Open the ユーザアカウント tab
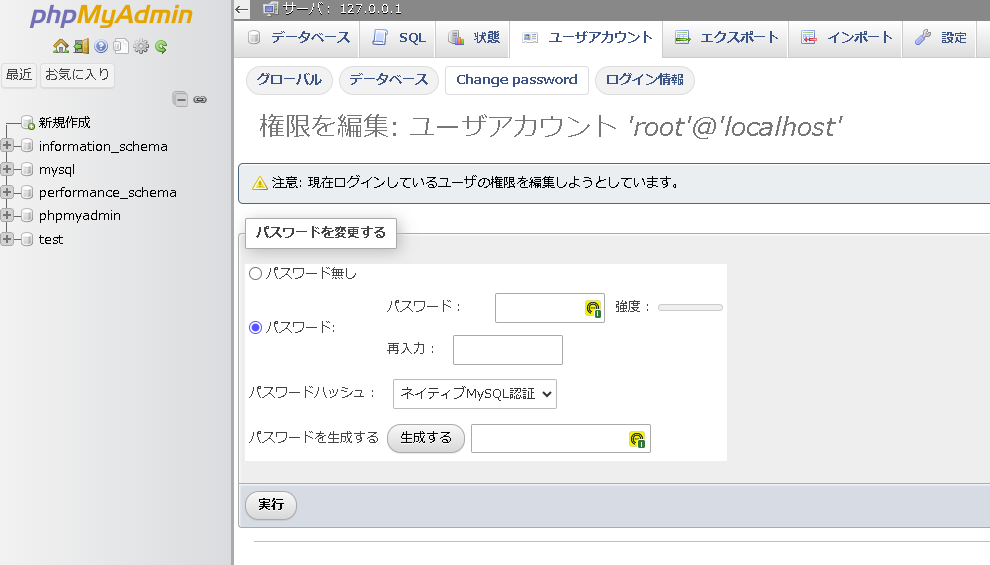Image resolution: width=990 pixels, height=565 pixels. pyautogui.click(x=587, y=38)
